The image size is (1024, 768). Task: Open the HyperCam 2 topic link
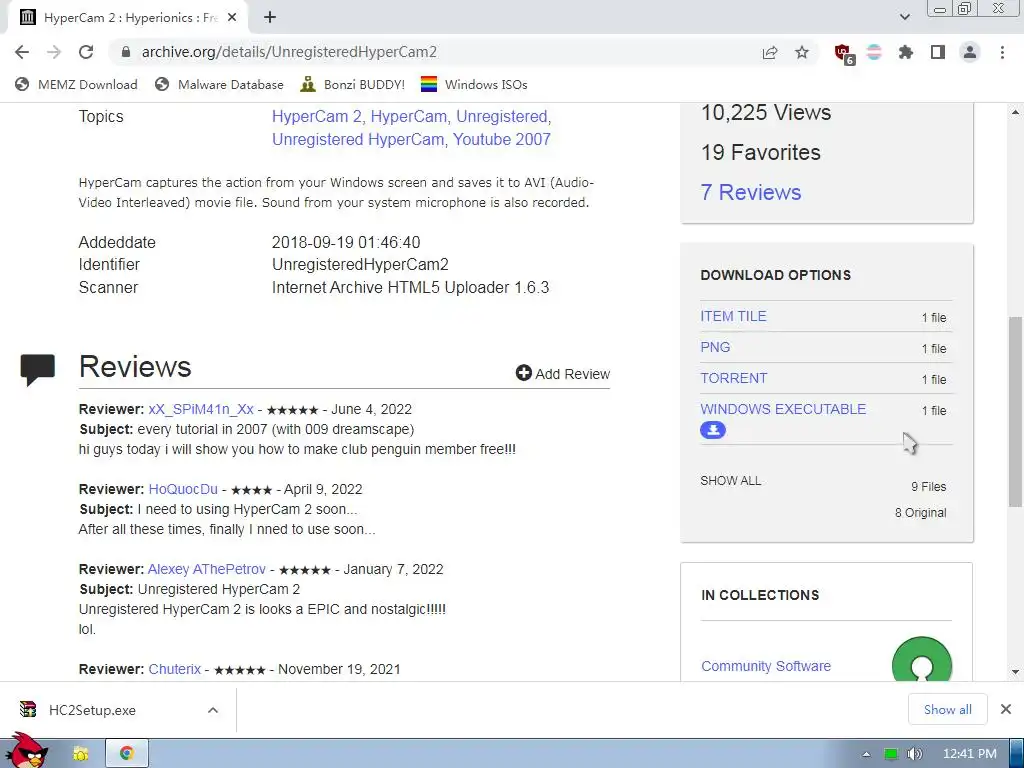[x=319, y=116]
